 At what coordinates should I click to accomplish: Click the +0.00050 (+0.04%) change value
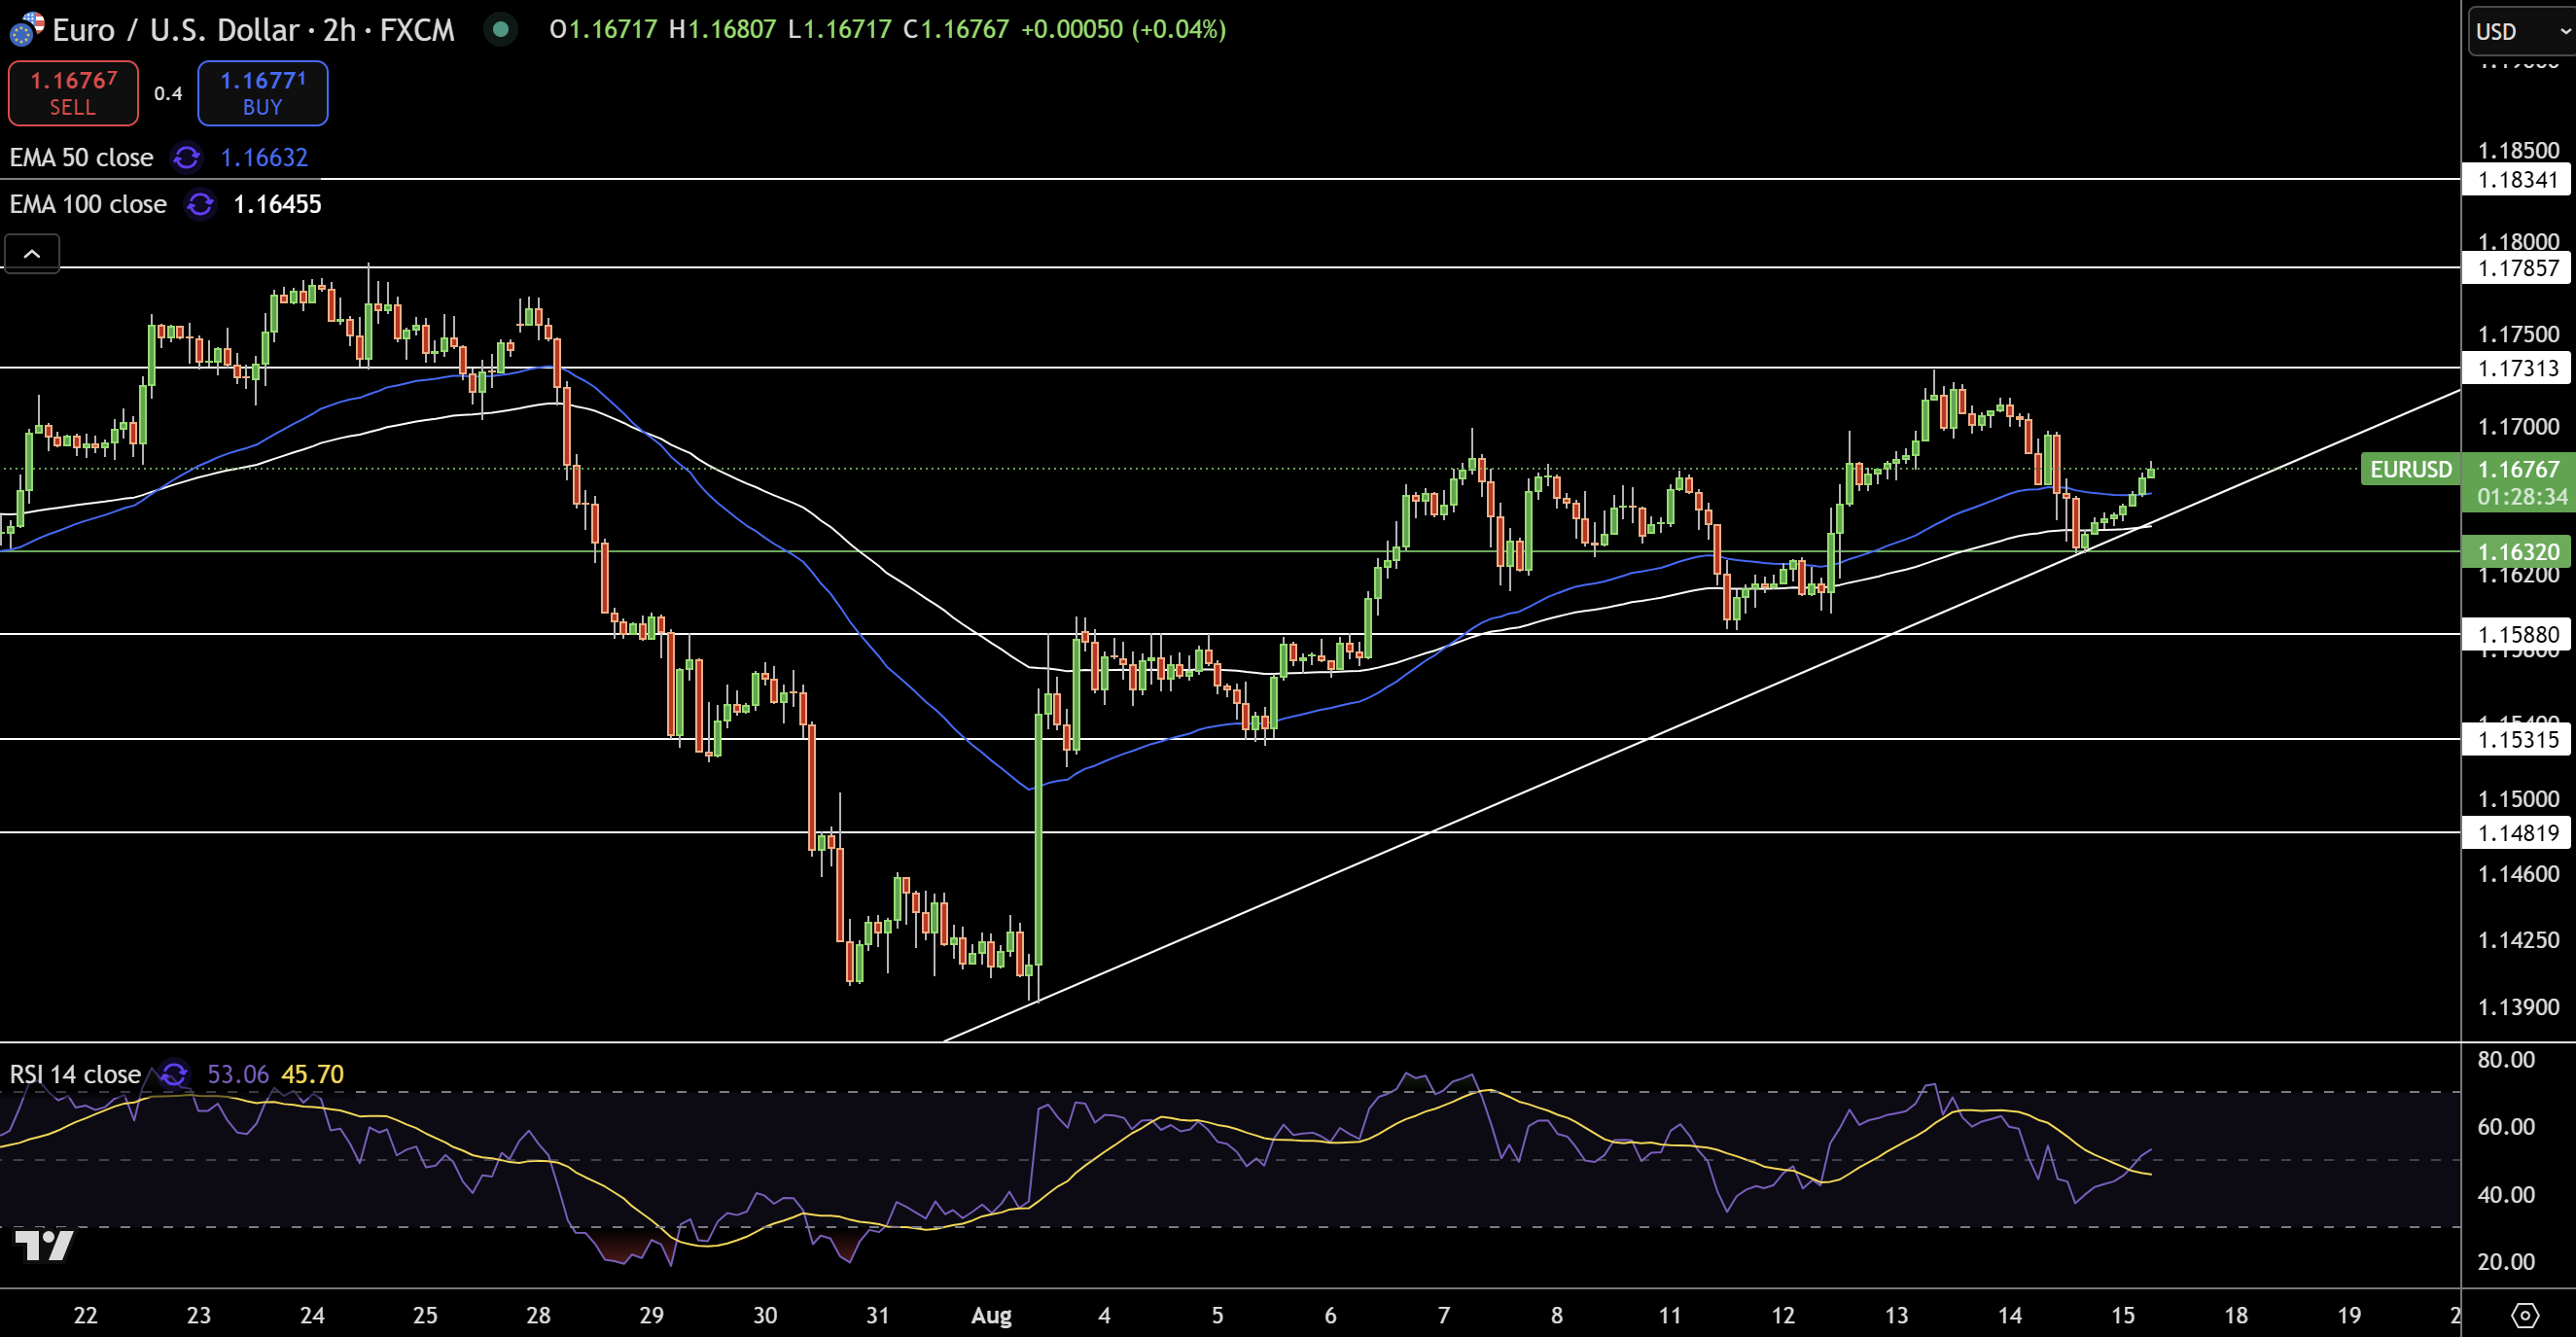1123,29
